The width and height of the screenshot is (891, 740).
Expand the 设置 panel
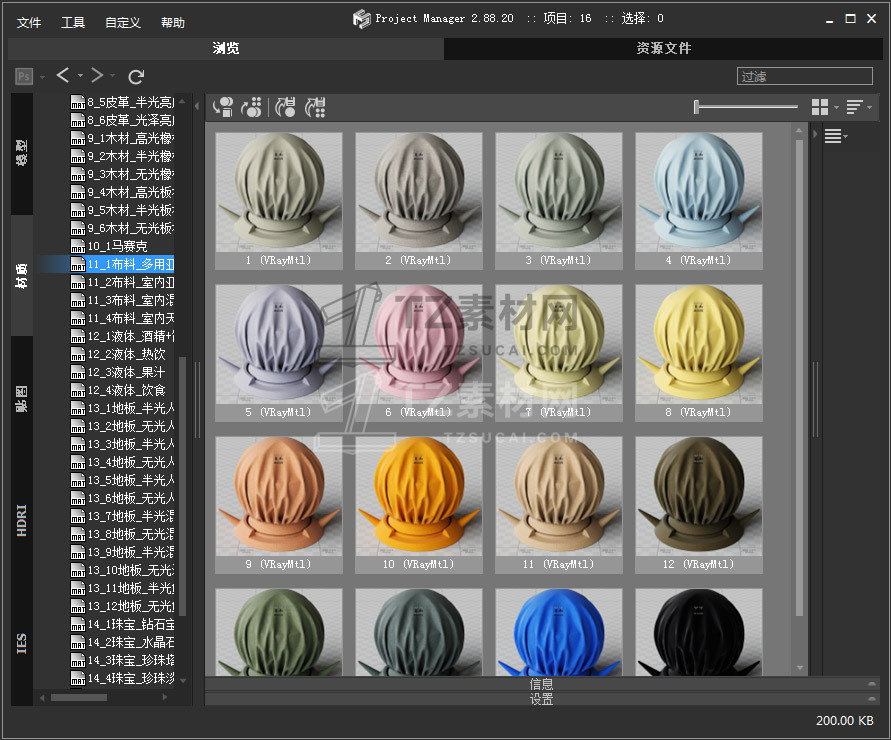pyautogui.click(x=541, y=699)
